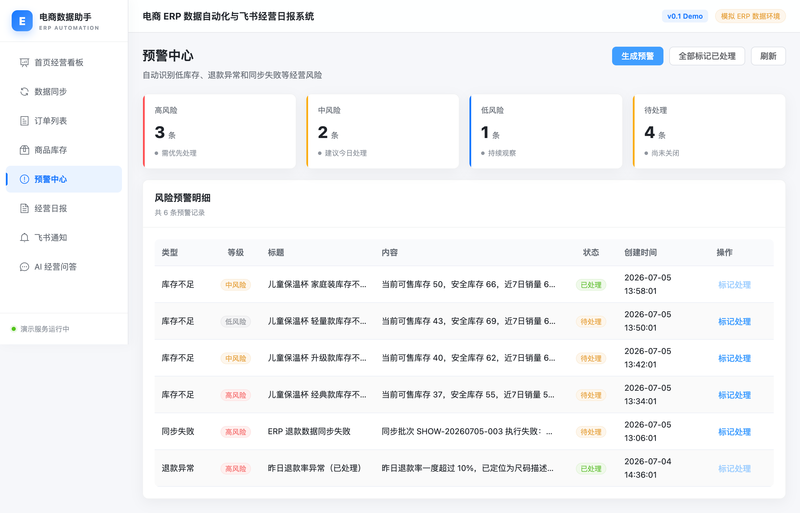Click 标记处理 for 儿童保温杯 家庭装 row
Viewport: 800px width, 513px height.
(734, 285)
